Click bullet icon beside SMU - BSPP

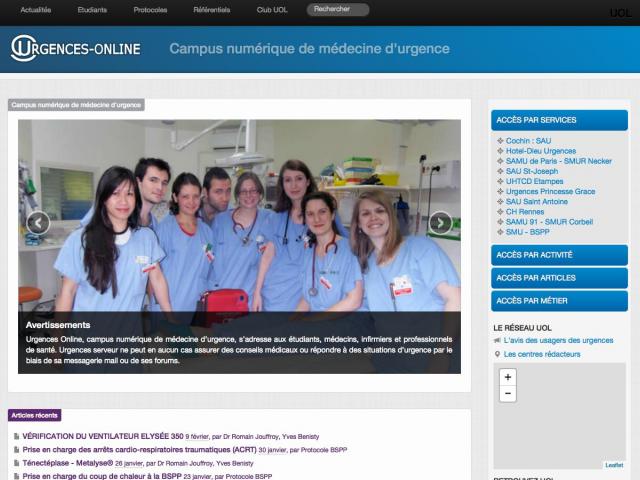(x=500, y=232)
